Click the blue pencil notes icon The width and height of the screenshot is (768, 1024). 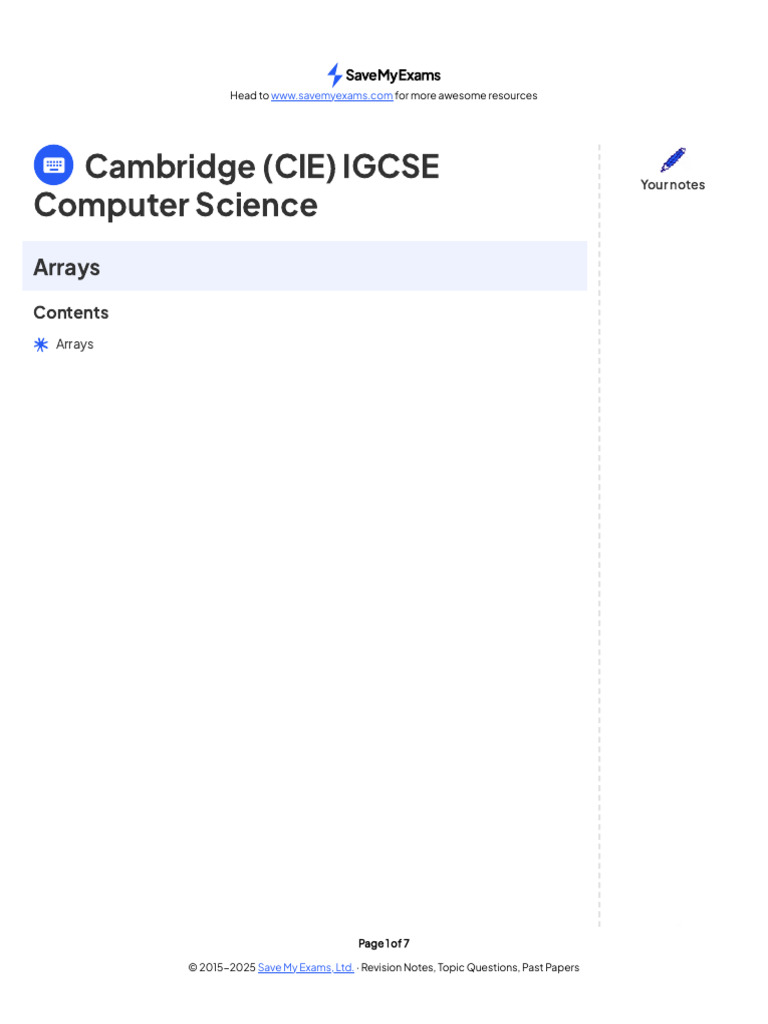coord(673,160)
